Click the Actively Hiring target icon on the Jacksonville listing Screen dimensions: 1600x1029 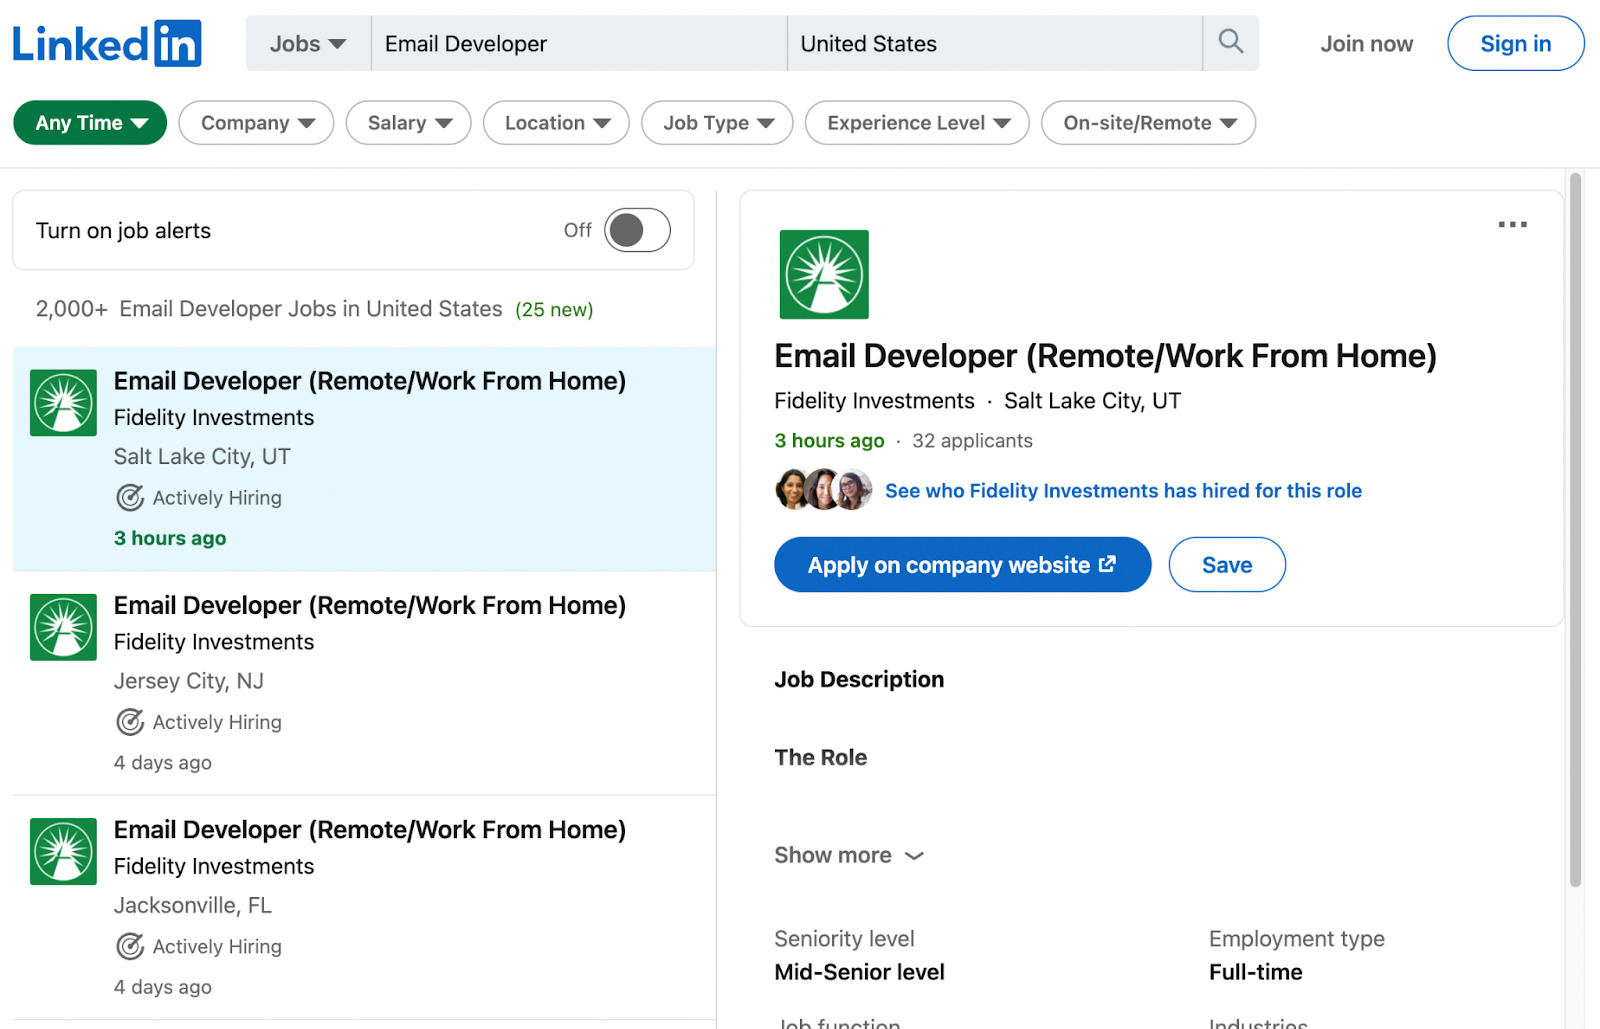click(130, 946)
